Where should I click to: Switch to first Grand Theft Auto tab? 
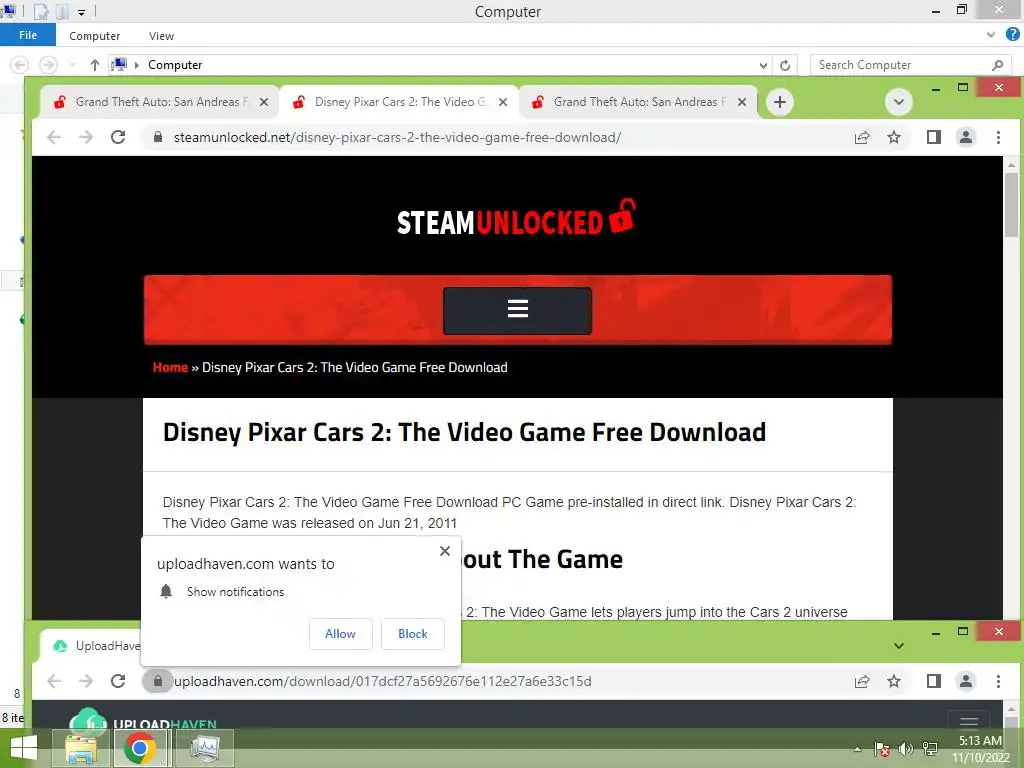[158, 102]
